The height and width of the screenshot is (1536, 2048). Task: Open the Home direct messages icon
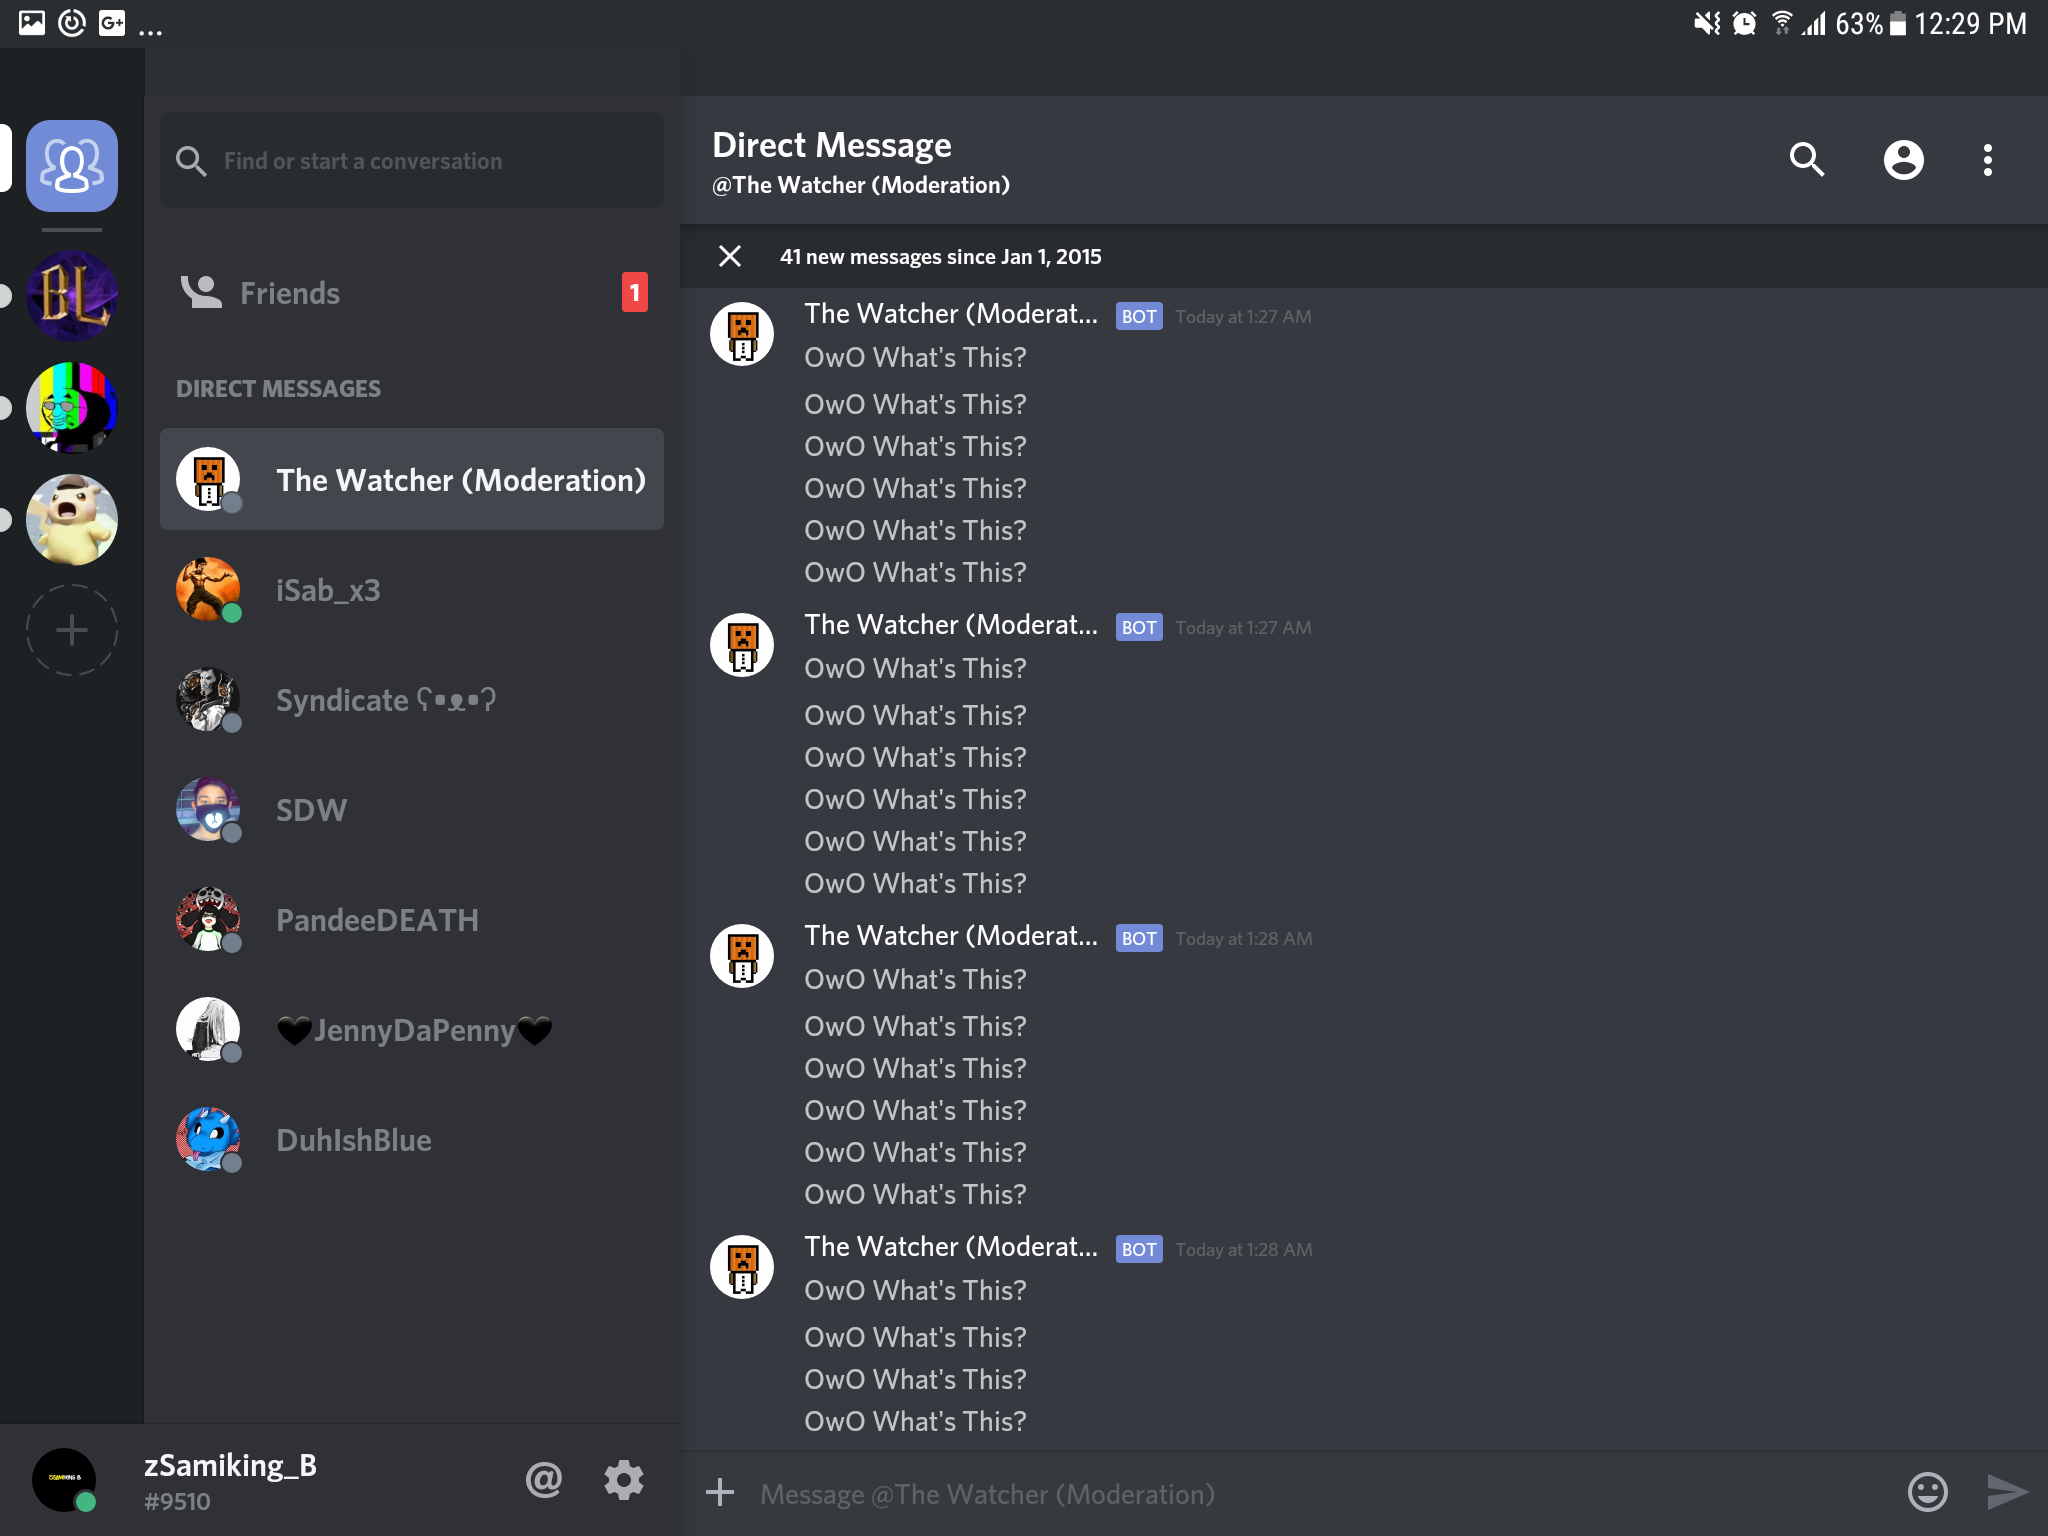click(72, 165)
